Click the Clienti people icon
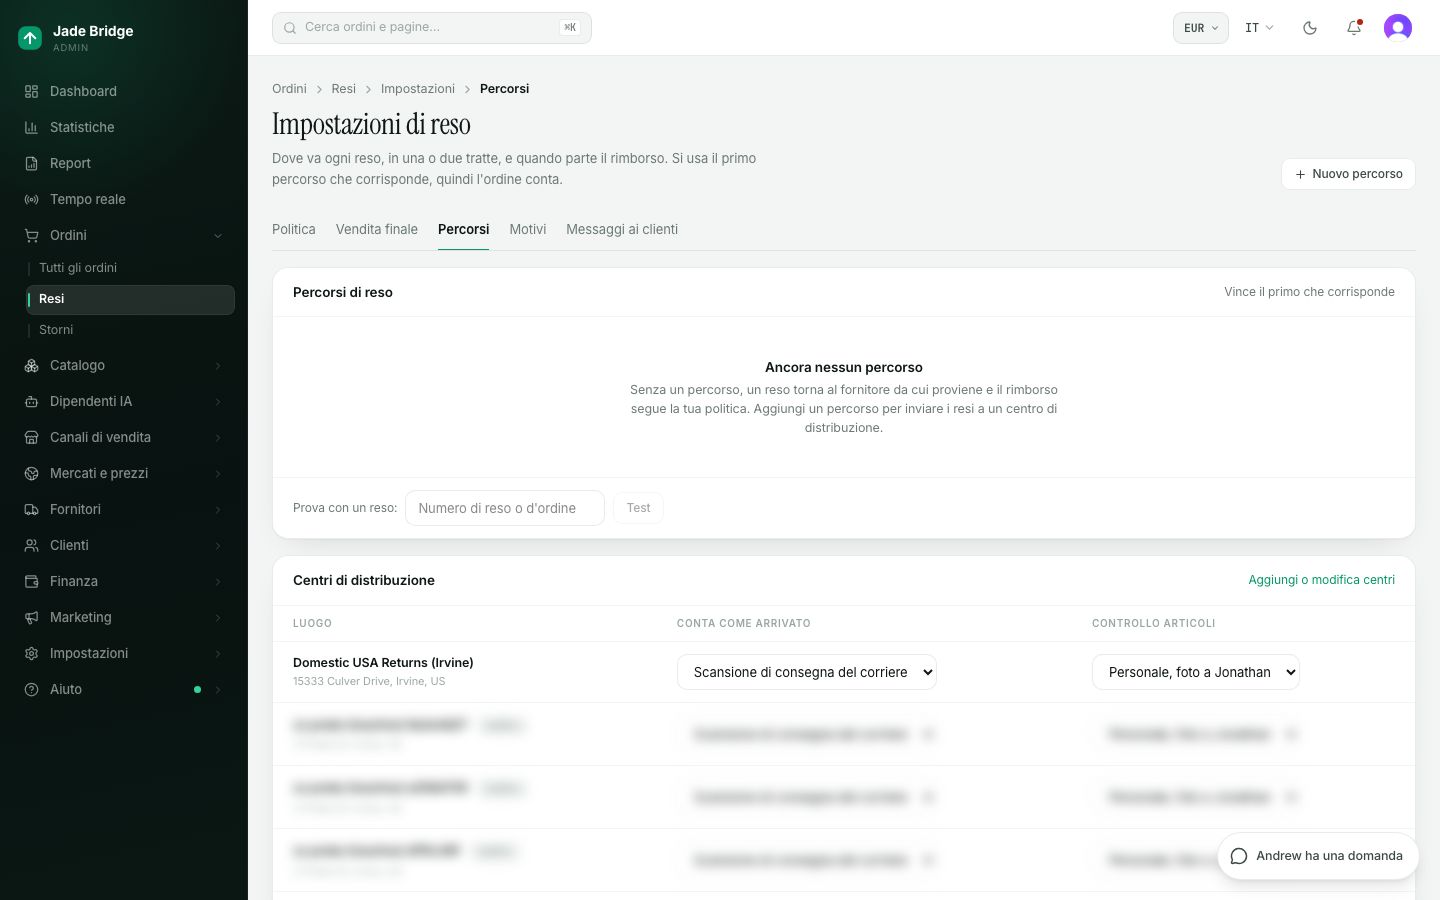 (x=31, y=545)
